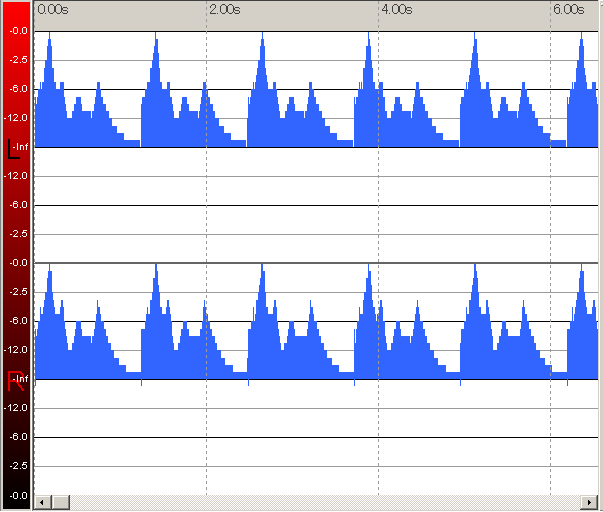The width and height of the screenshot is (603, 512).
Task: Click the bottommost -0.0 dB scale label
Action: click(x=18, y=495)
